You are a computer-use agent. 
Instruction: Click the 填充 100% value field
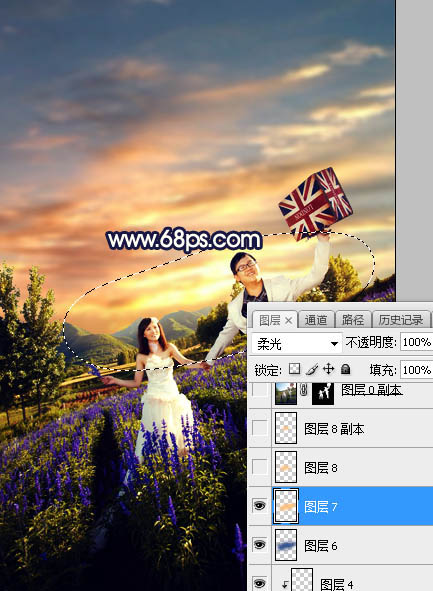coord(416,370)
